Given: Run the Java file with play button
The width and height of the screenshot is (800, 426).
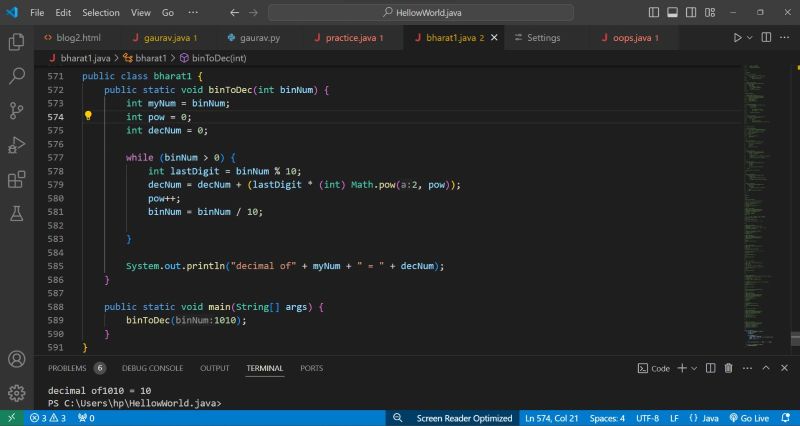Looking at the screenshot, I should click(x=737, y=38).
